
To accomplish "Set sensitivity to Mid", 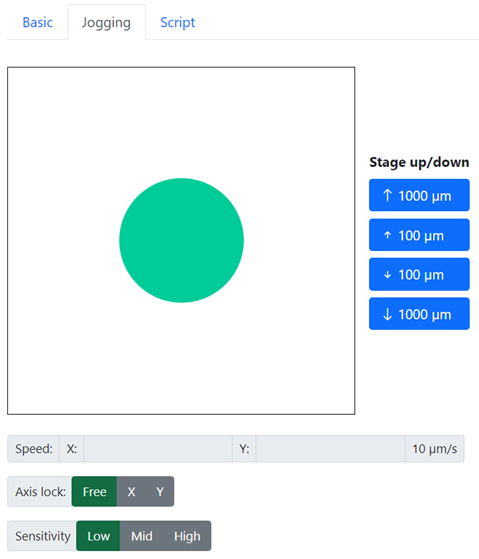I will [x=141, y=536].
